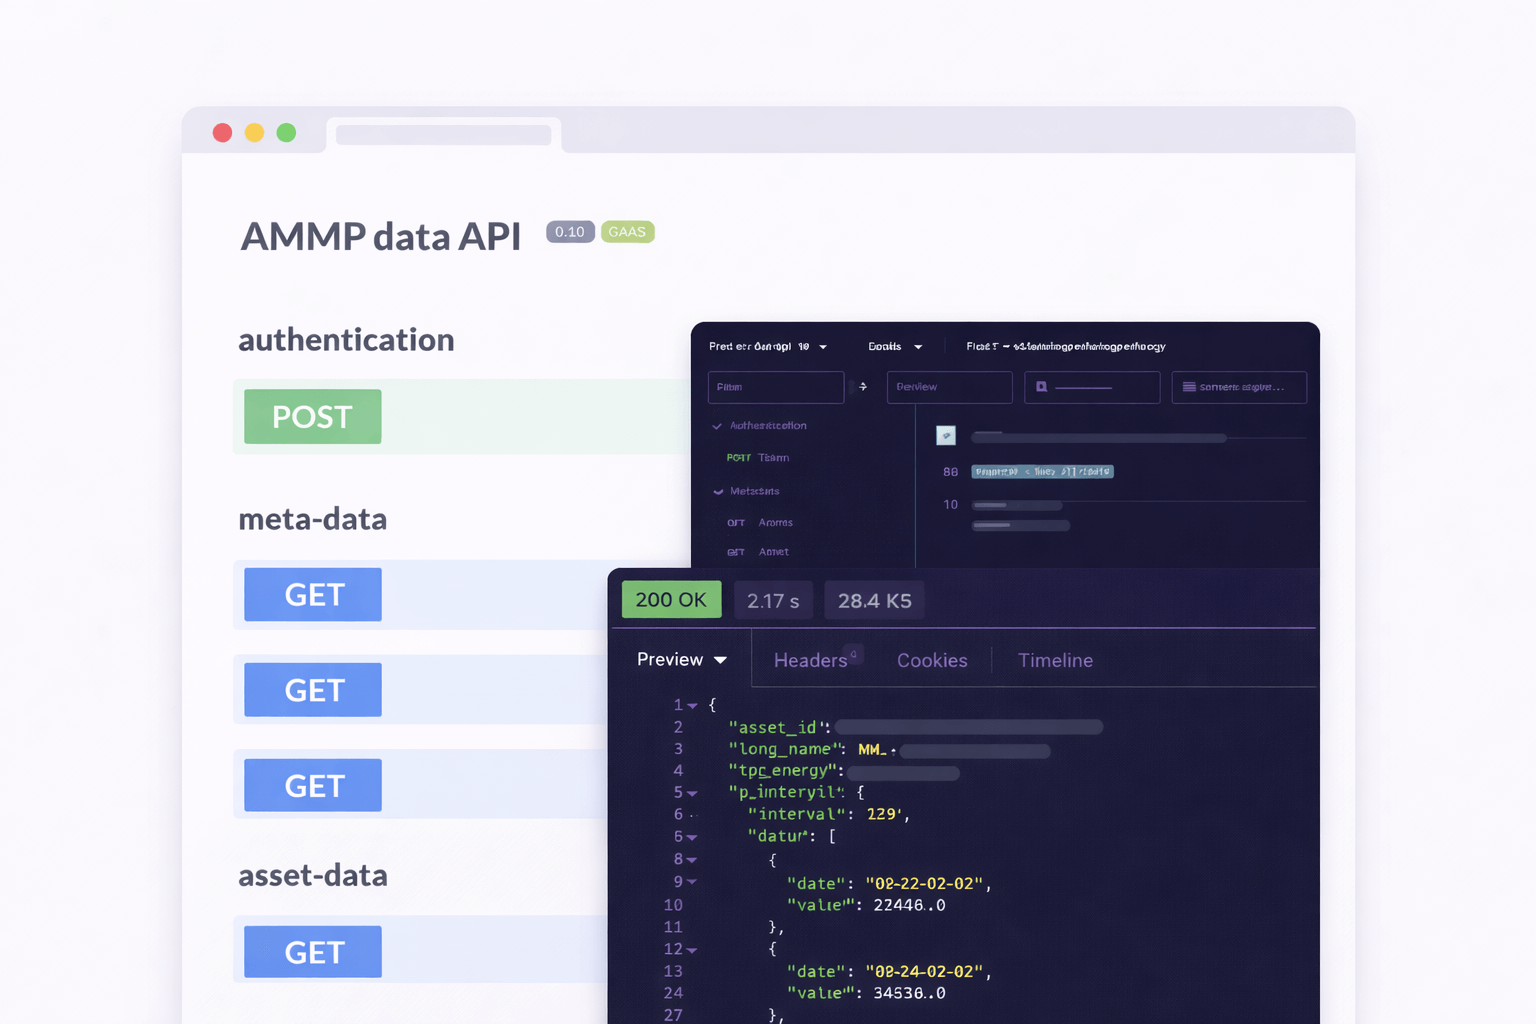Switch to the Cookies tab
The width and height of the screenshot is (1536, 1024).
[x=931, y=660]
